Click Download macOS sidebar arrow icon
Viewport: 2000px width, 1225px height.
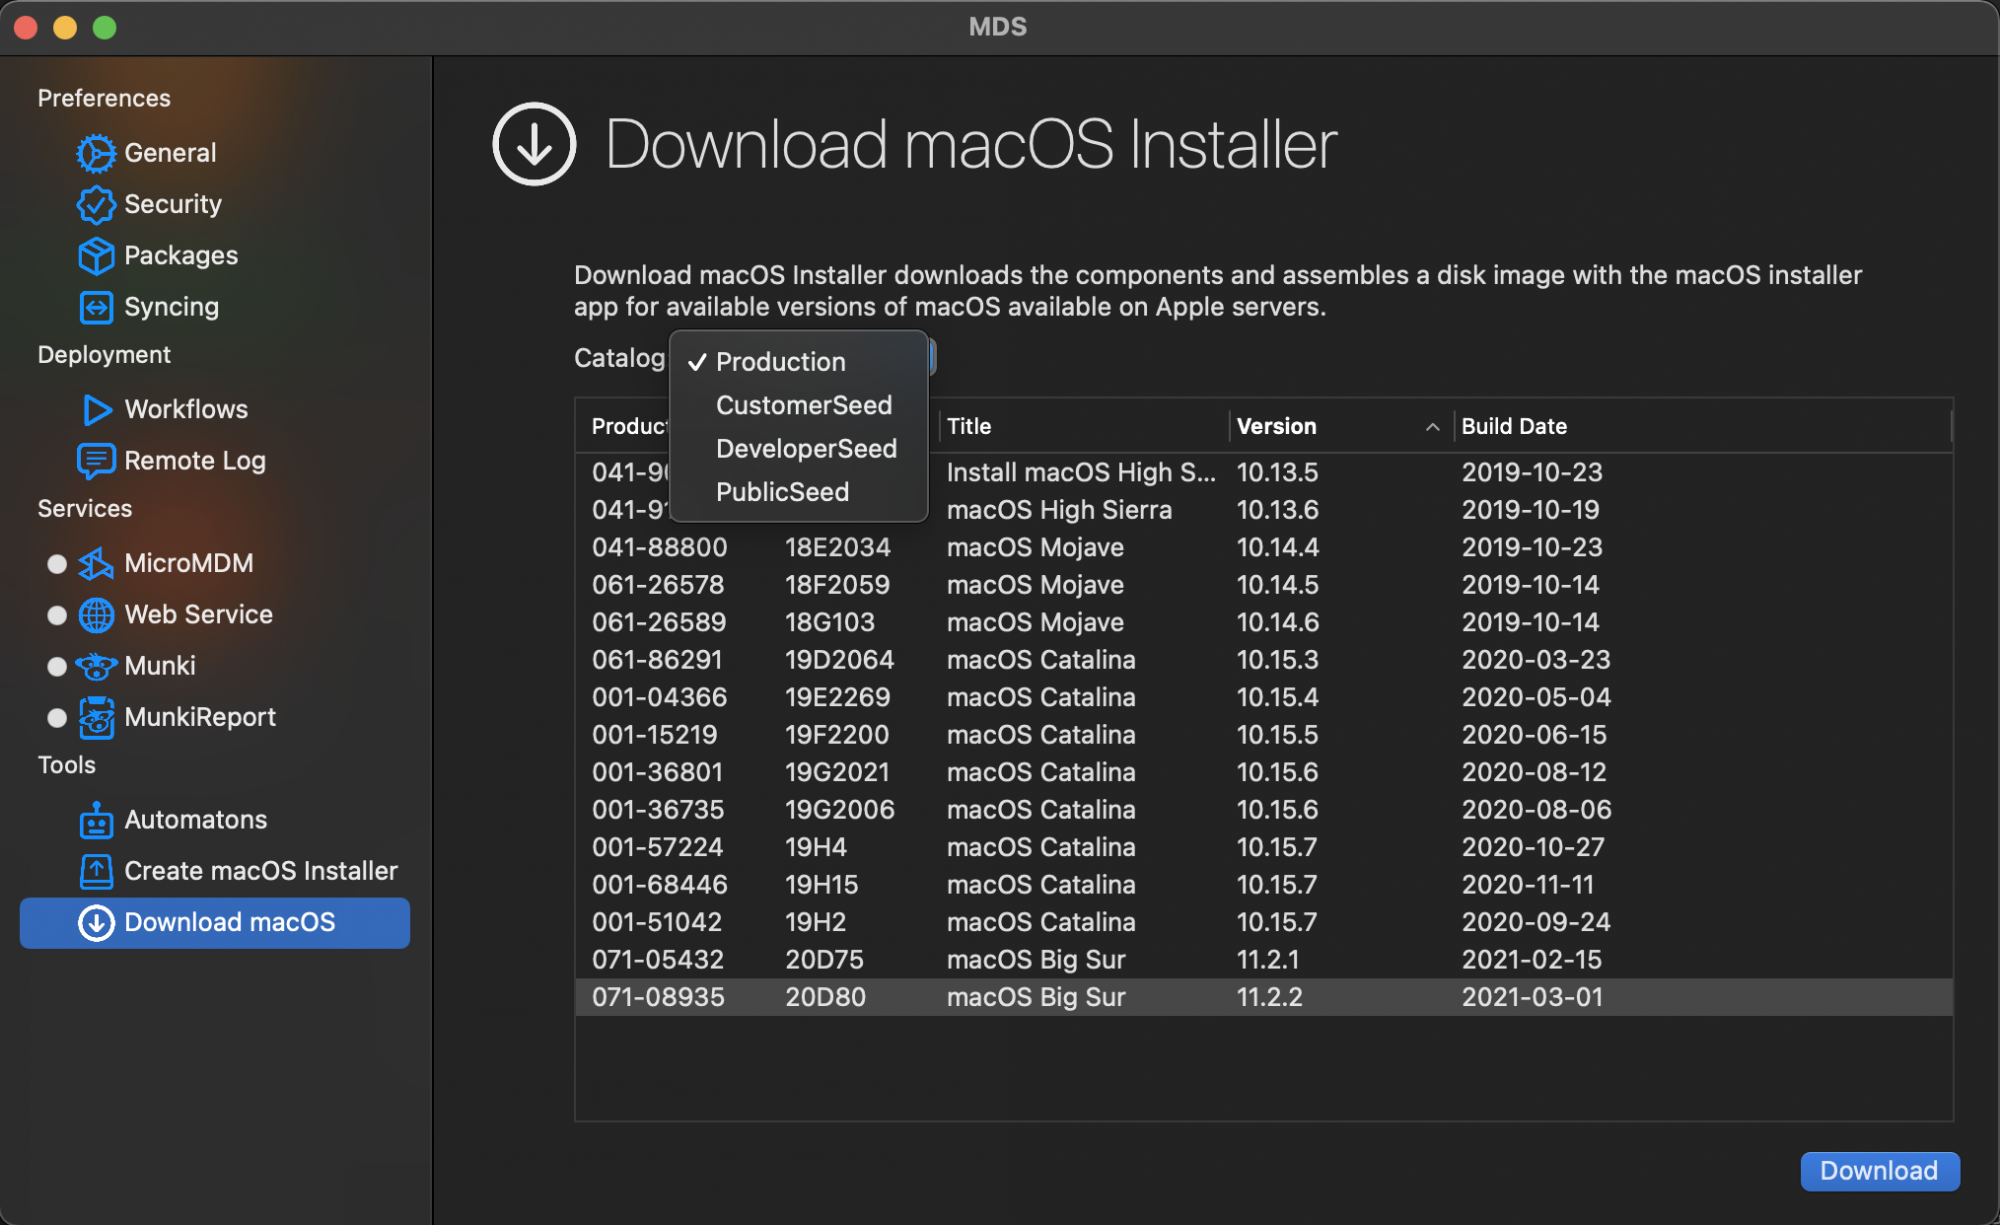pyautogui.click(x=96, y=923)
